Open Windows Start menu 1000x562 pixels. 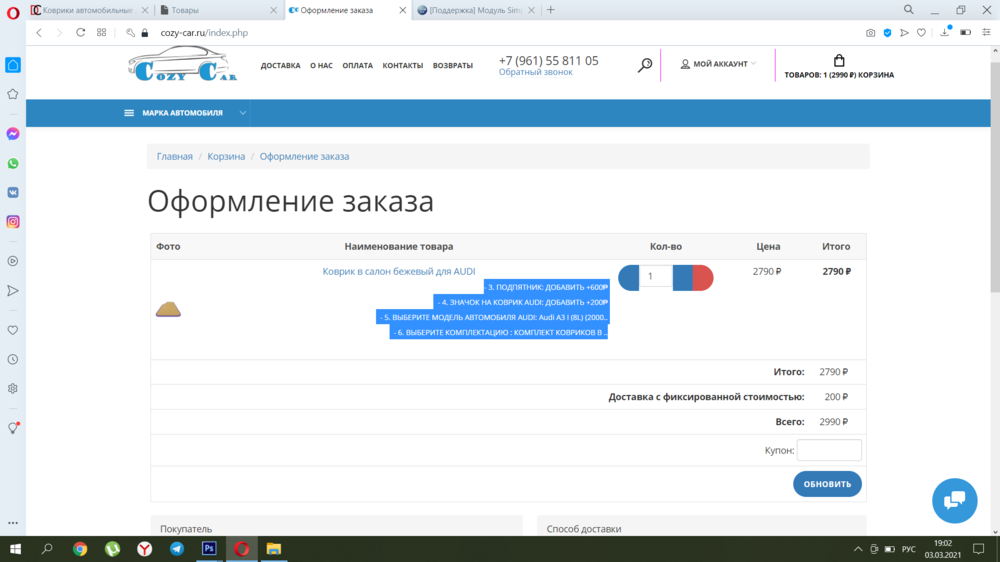[15, 549]
